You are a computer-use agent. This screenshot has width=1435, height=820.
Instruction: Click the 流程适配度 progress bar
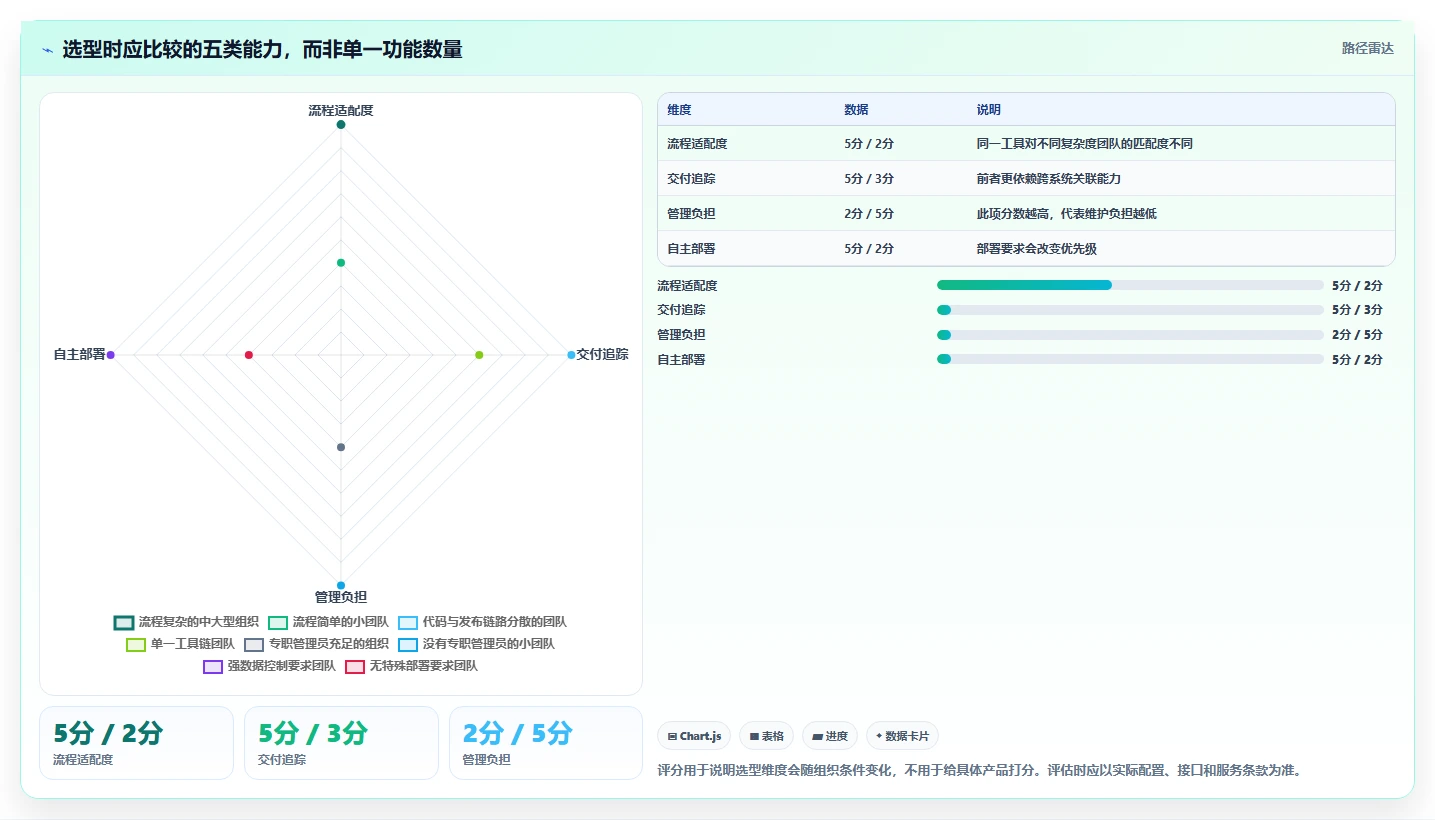(1130, 285)
